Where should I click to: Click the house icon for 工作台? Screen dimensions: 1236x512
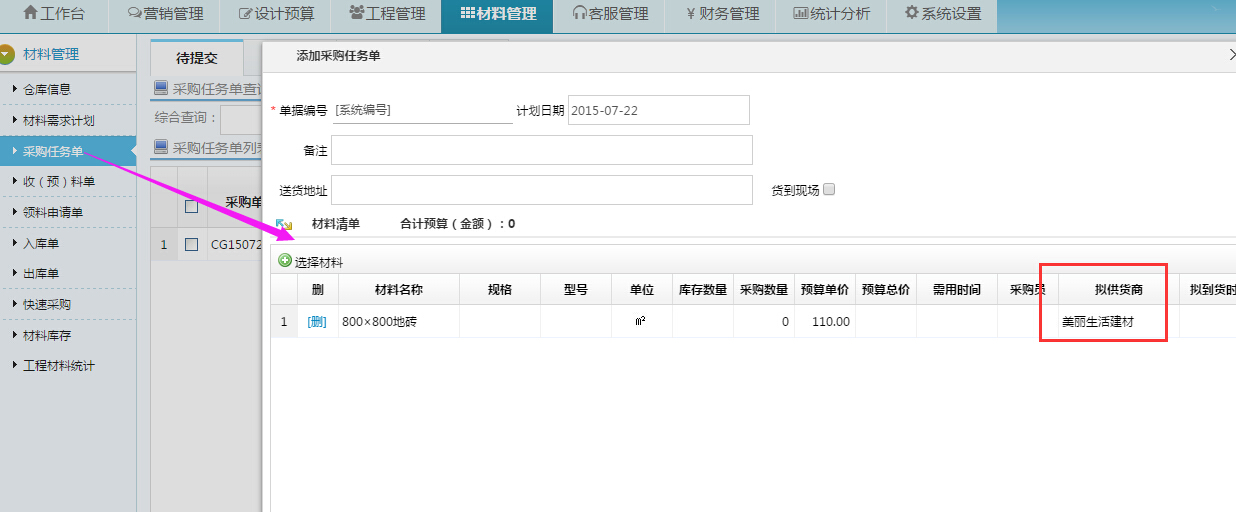point(30,14)
